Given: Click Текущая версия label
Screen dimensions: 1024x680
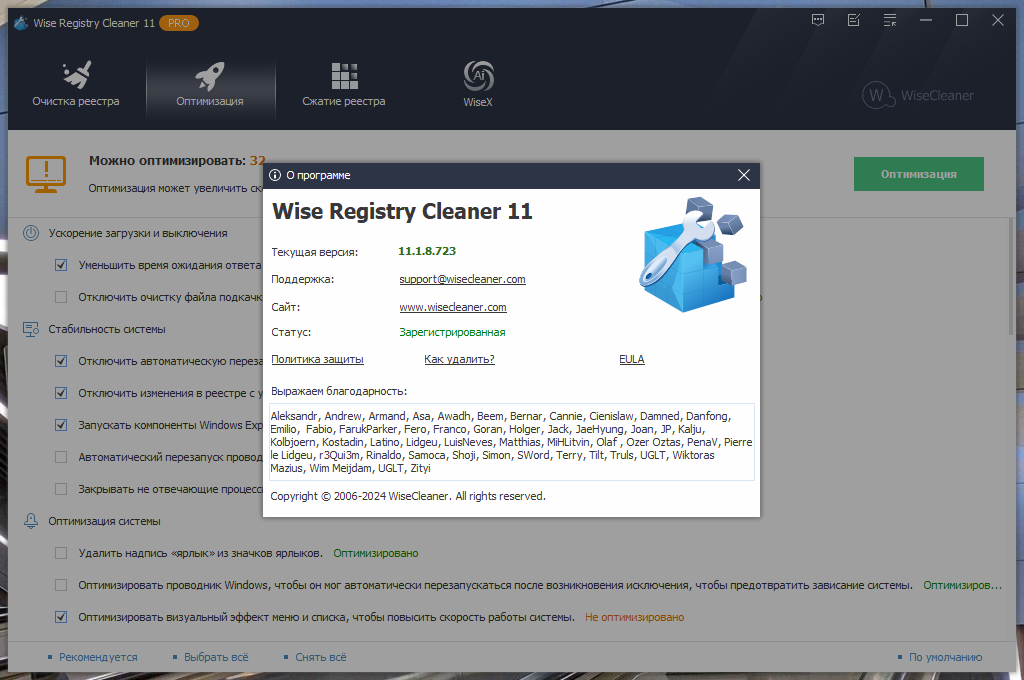Looking at the screenshot, I should pyautogui.click(x=315, y=252).
